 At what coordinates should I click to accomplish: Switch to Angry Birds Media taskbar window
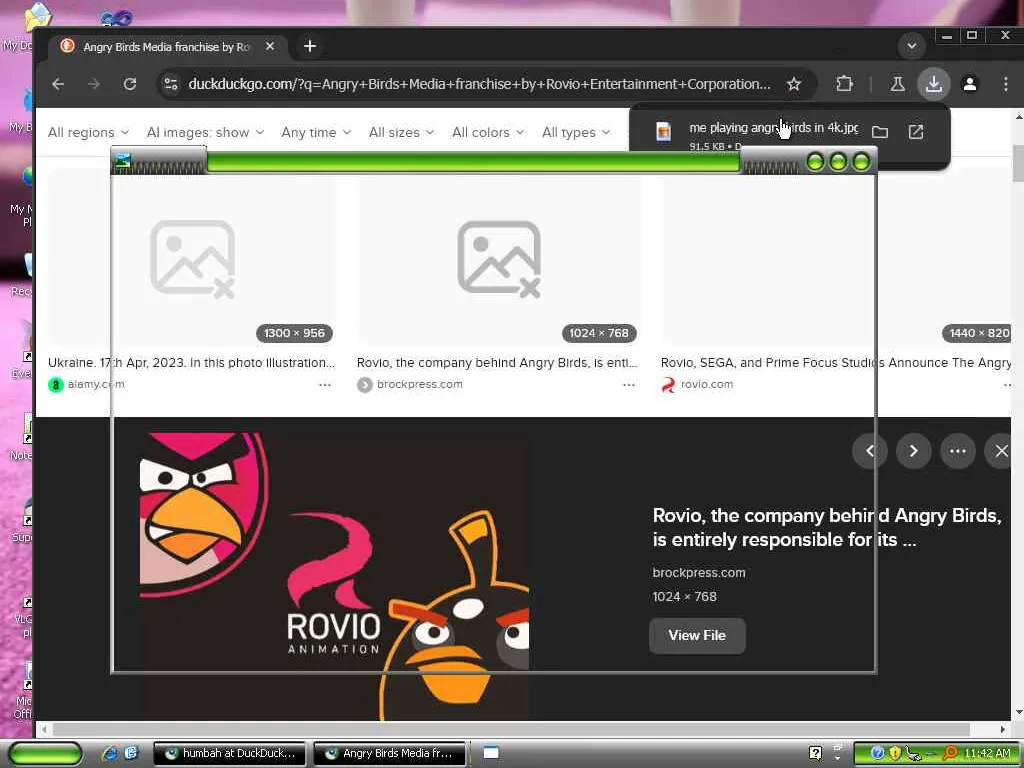tap(390, 754)
